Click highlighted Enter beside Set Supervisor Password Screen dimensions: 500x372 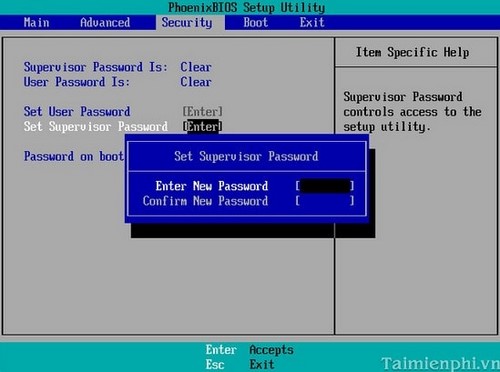tap(202, 127)
